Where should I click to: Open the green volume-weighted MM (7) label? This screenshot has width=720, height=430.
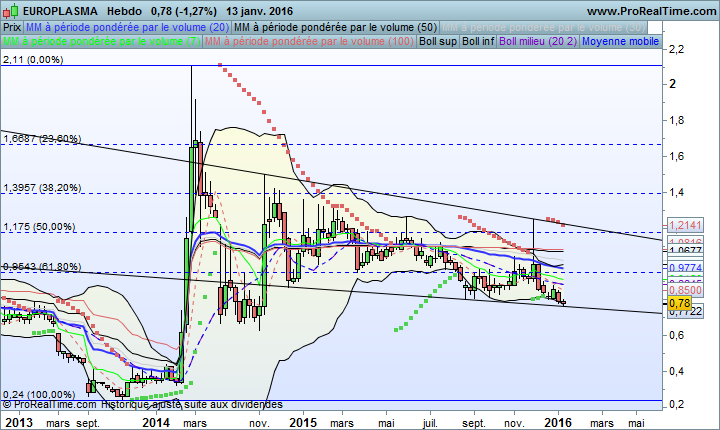click(101, 41)
